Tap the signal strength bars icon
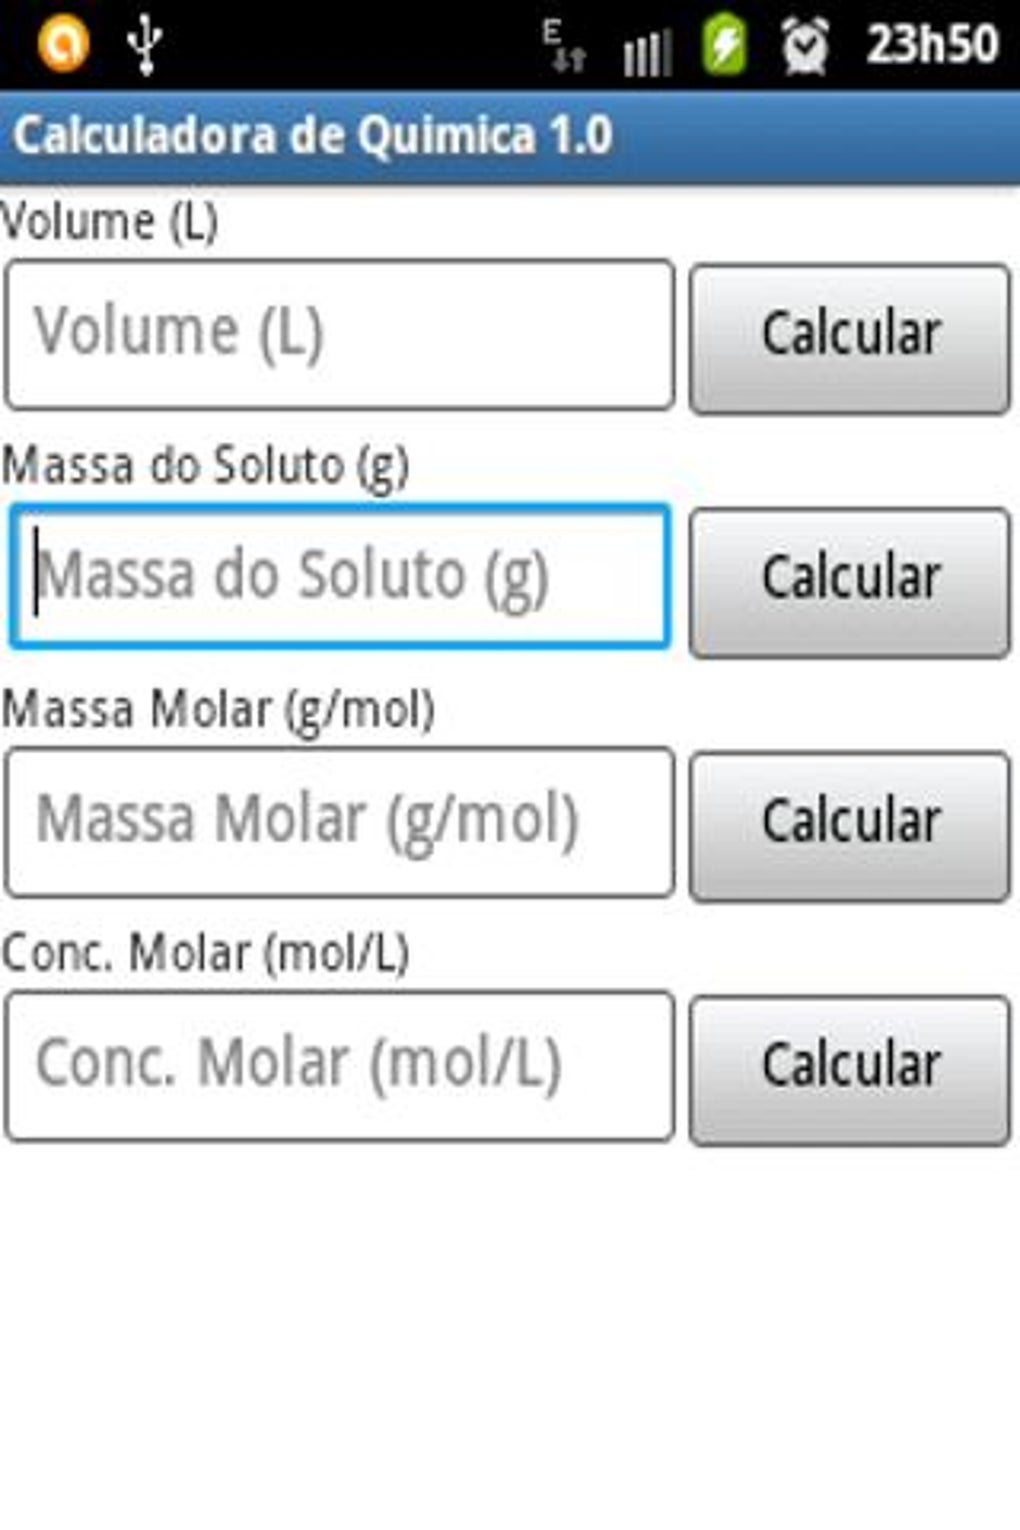Image resolution: width=1020 pixels, height=1530 pixels. pyautogui.click(x=647, y=50)
